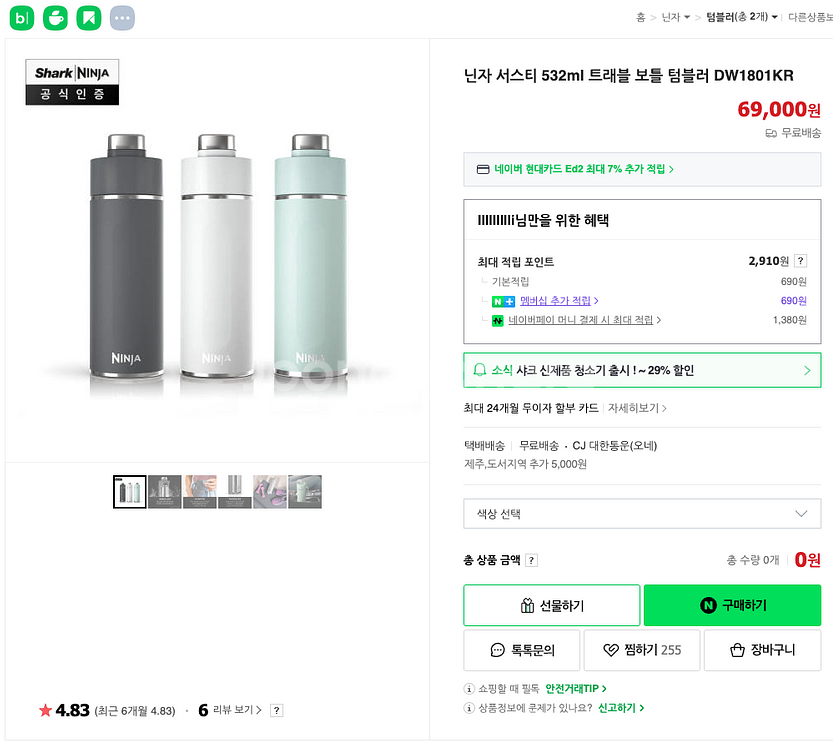Click the question mark beside 2,910원 points
The image size is (833, 750).
tap(800, 261)
